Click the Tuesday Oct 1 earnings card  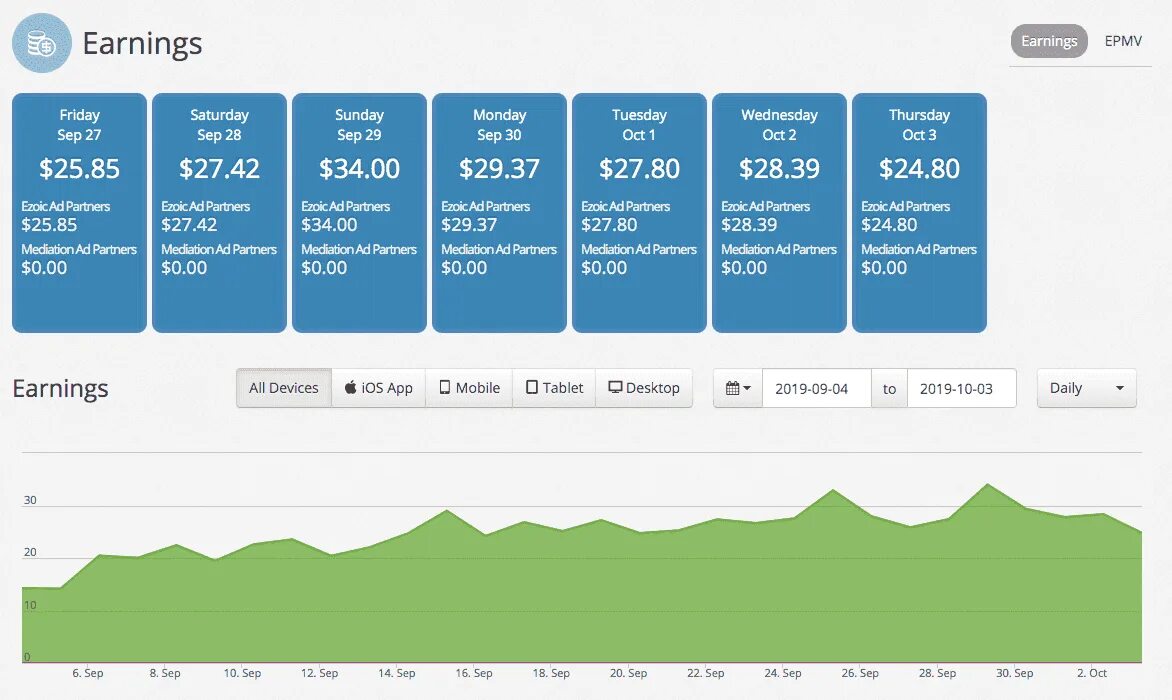coord(639,212)
